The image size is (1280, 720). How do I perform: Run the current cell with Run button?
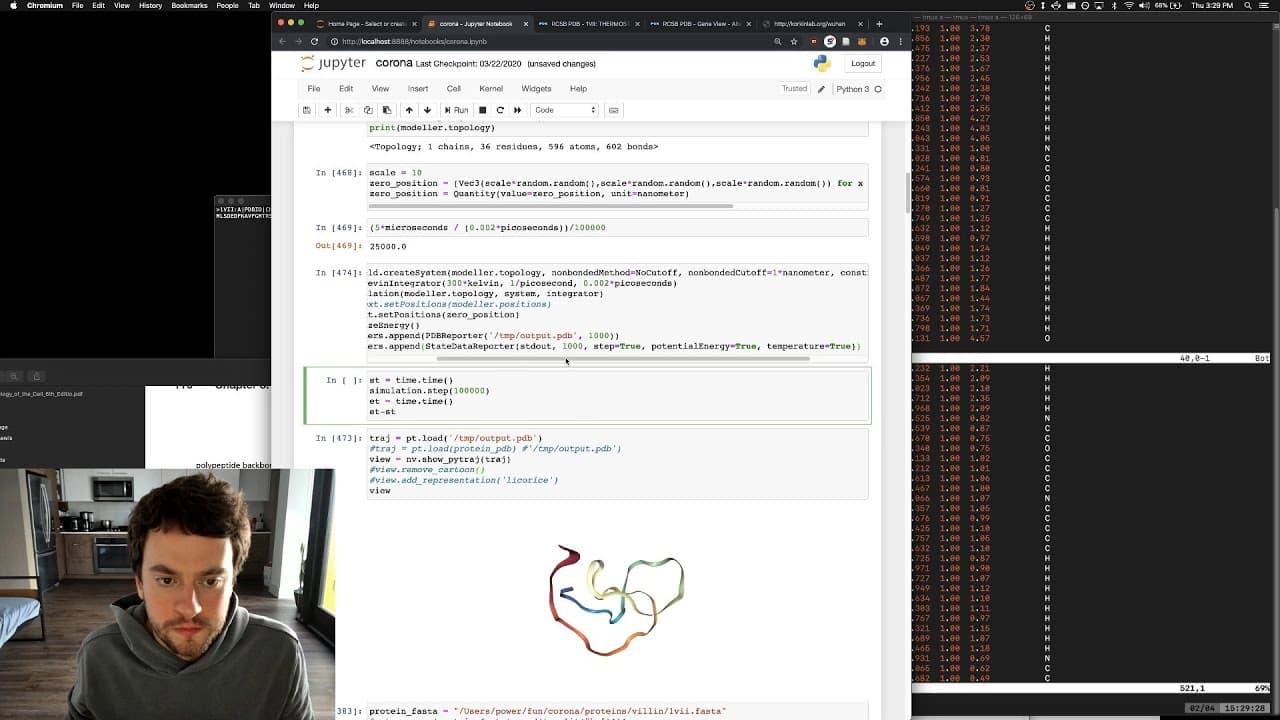(x=456, y=110)
